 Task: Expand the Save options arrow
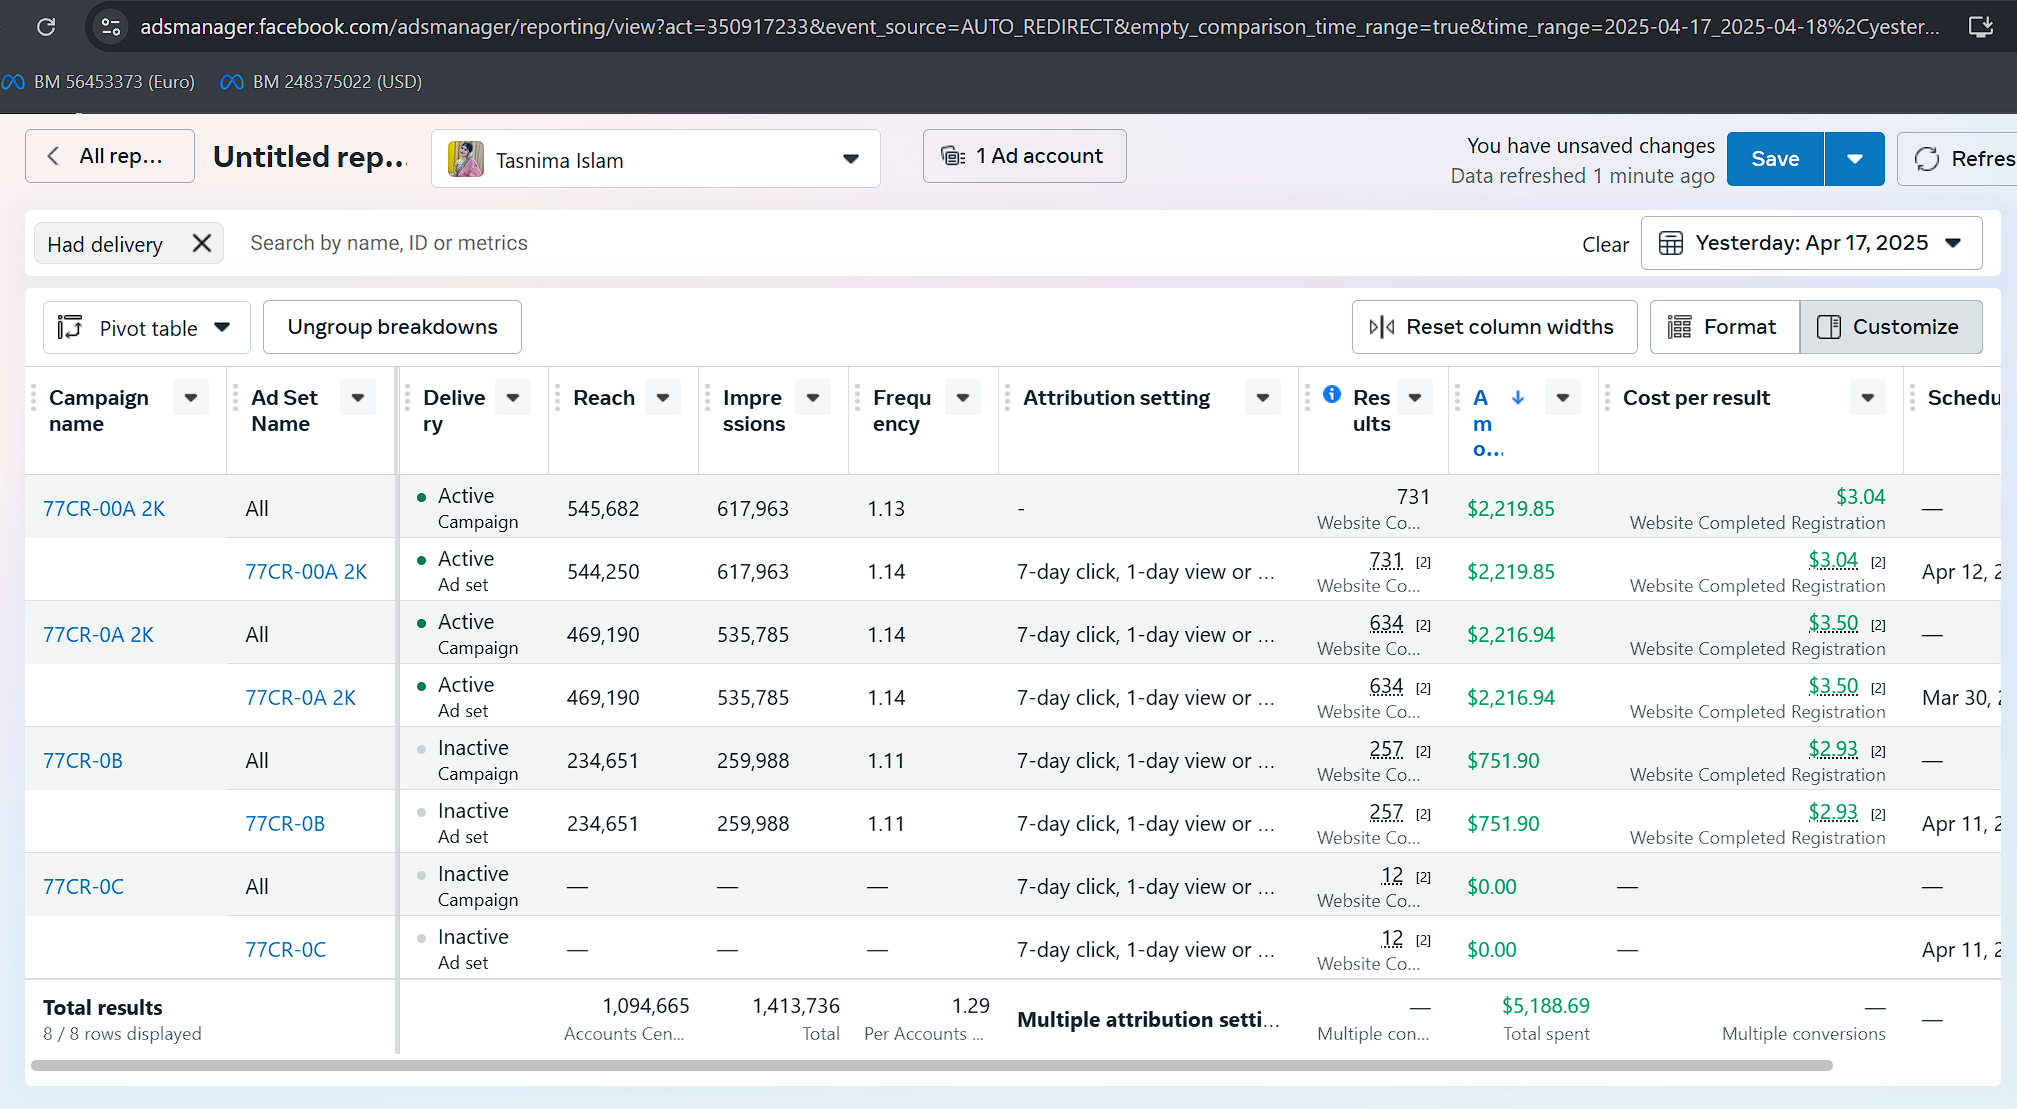[x=1854, y=159]
